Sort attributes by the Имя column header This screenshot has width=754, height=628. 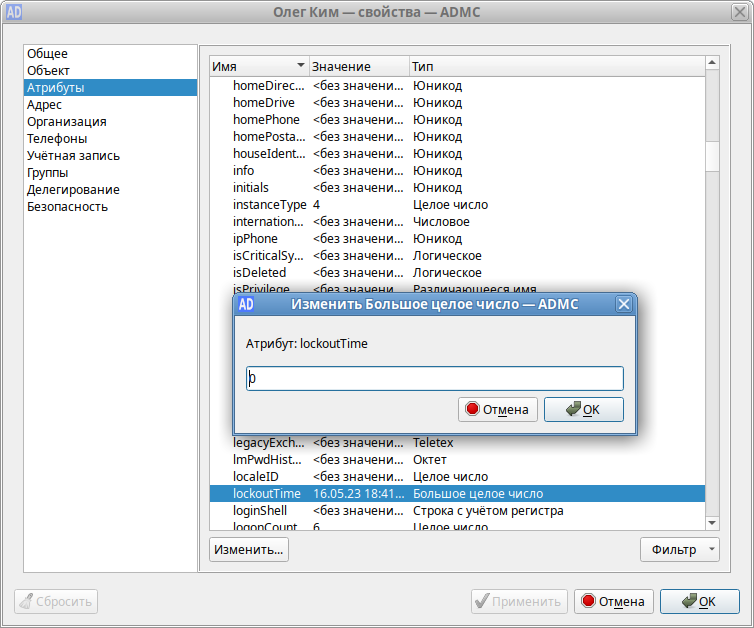point(258,66)
